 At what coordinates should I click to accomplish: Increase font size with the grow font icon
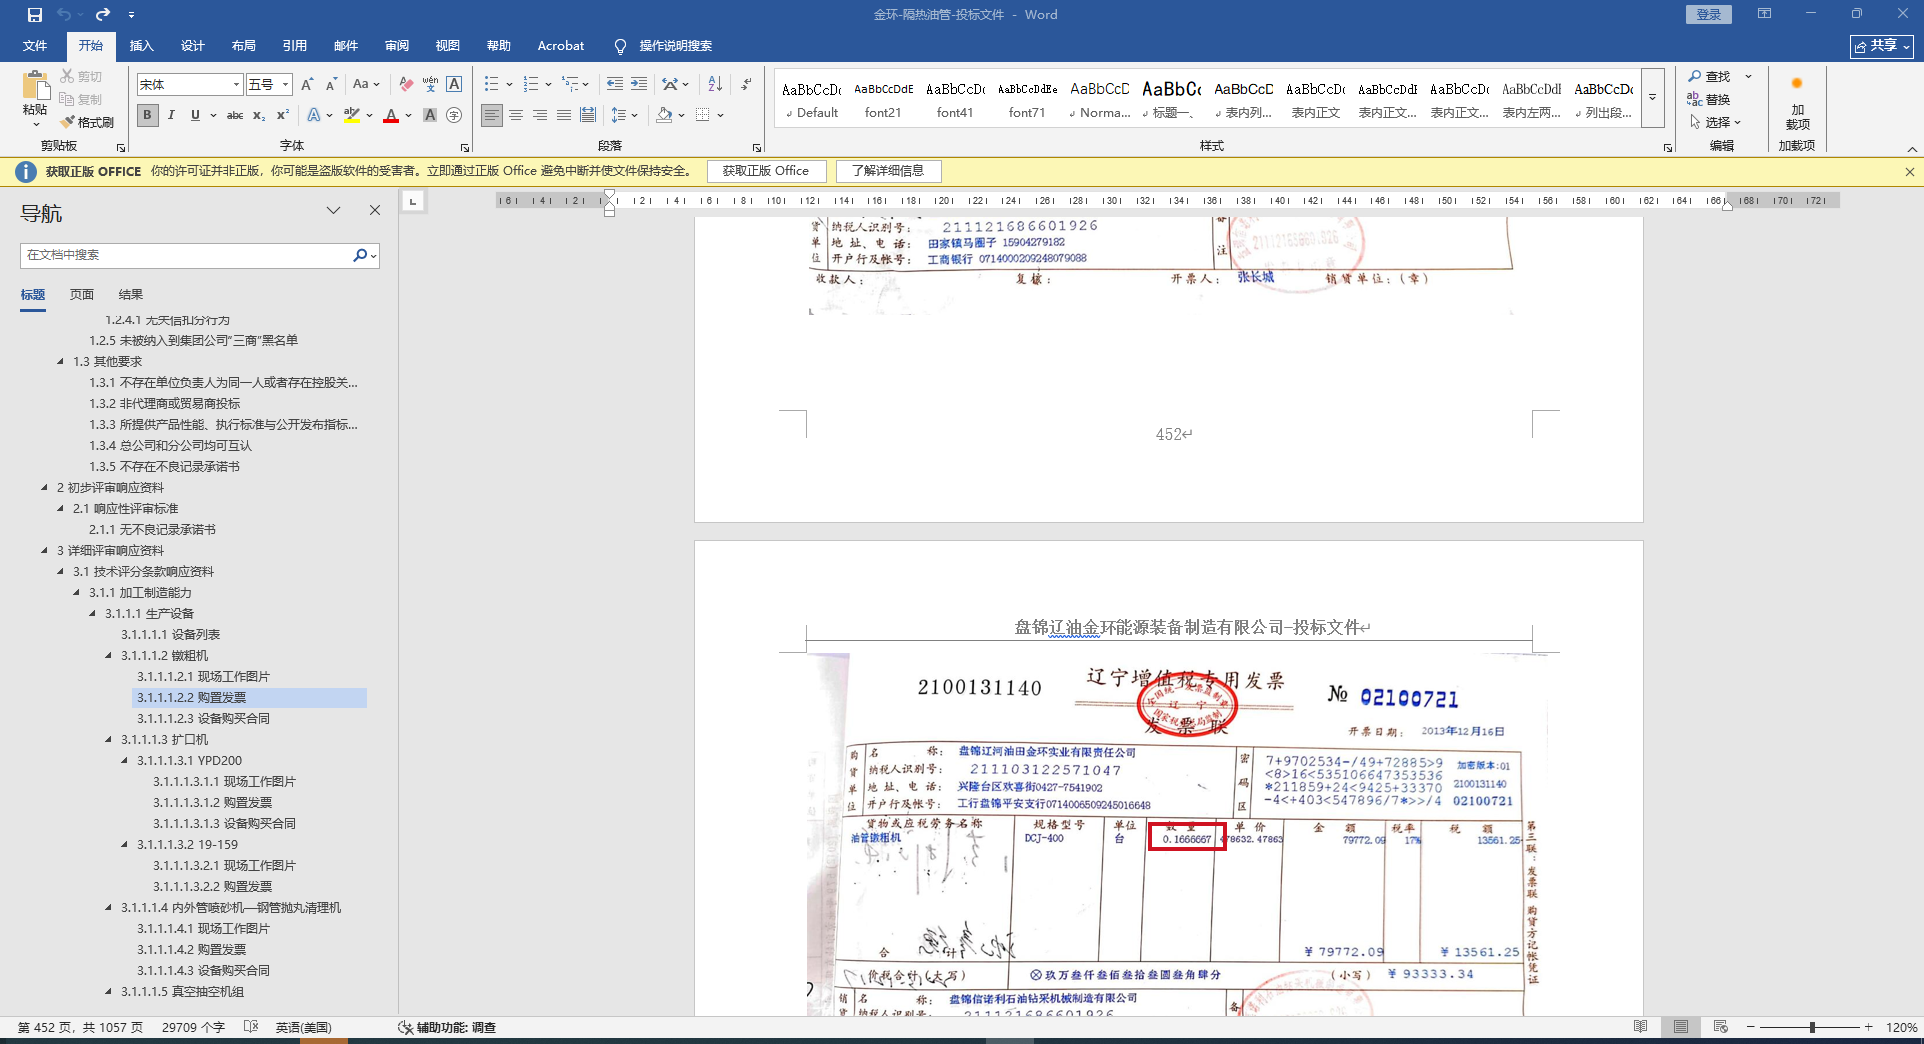[307, 85]
